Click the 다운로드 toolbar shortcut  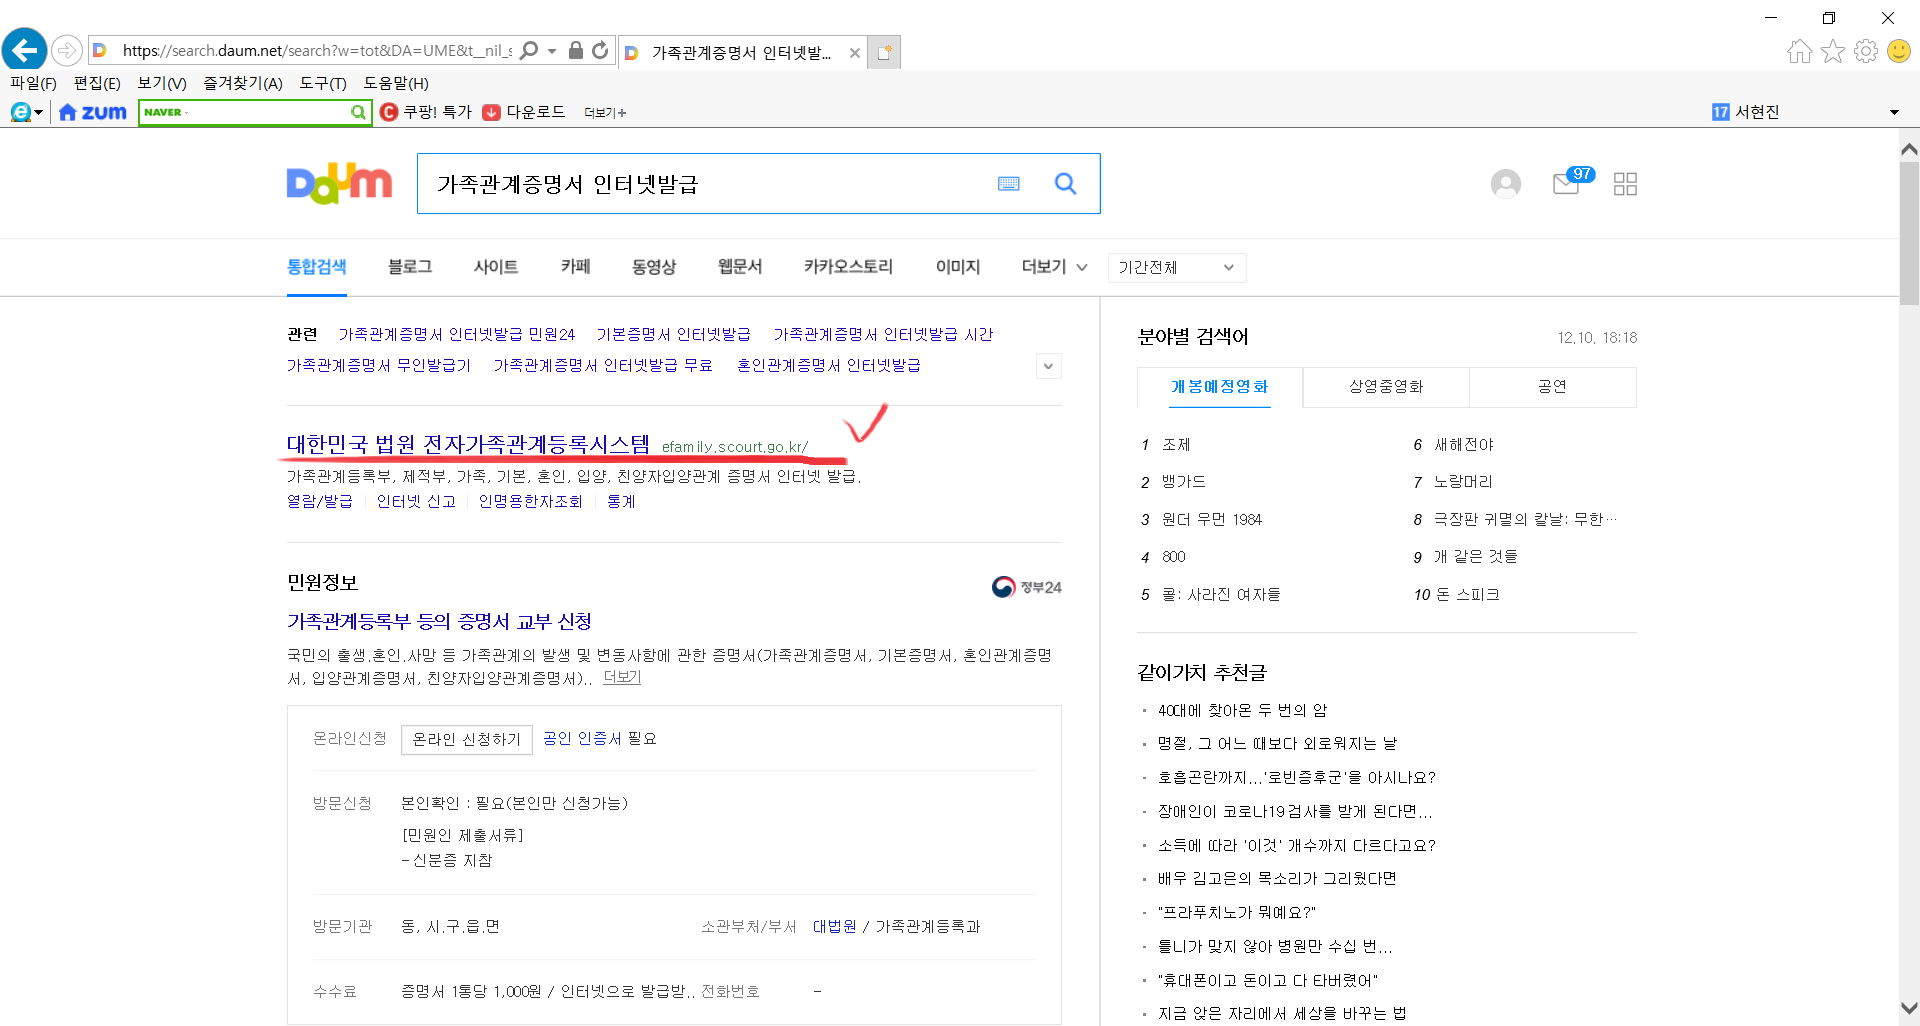click(x=524, y=112)
